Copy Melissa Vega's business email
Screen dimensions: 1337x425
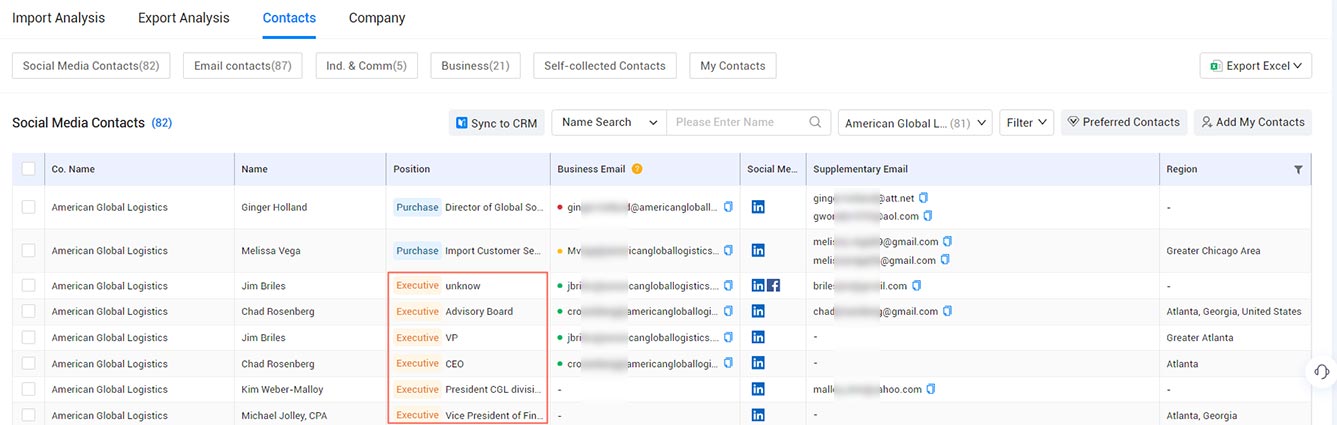728,250
